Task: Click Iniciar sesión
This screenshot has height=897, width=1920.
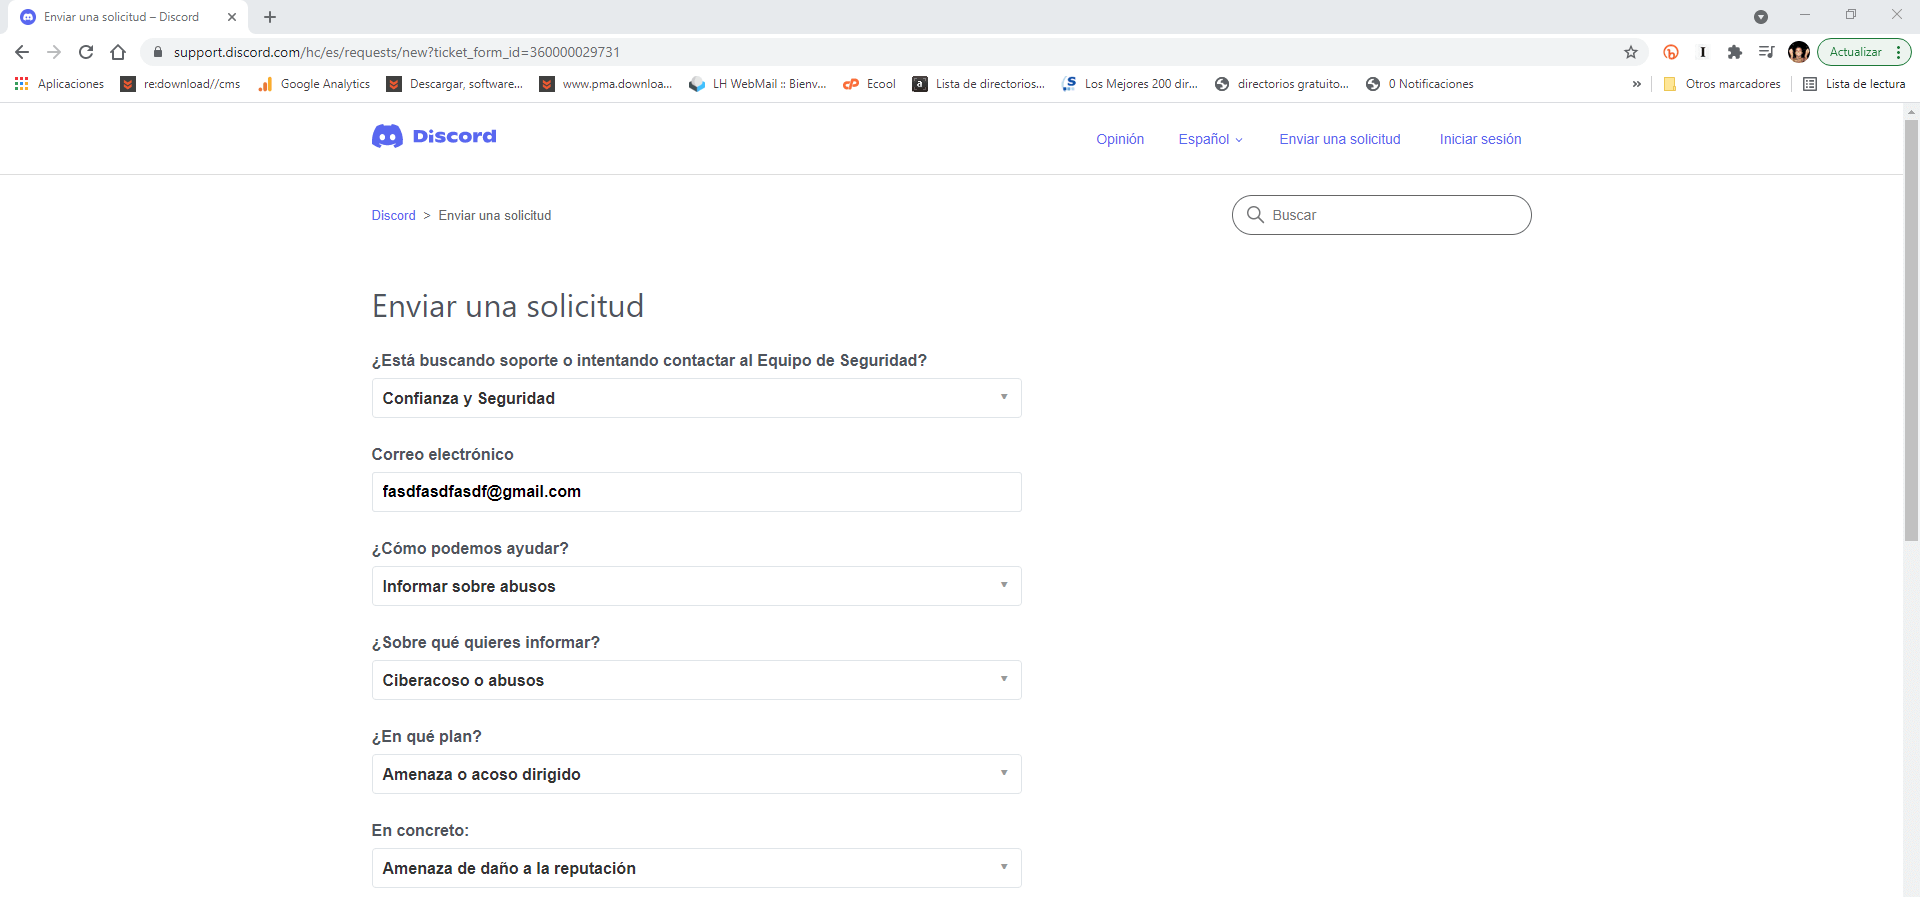Action: (1480, 139)
